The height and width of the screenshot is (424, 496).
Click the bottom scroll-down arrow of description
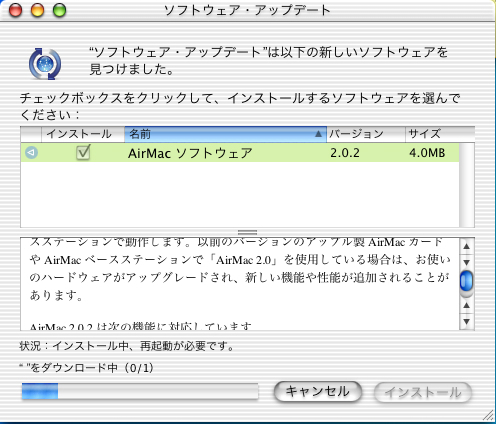pos(467,322)
